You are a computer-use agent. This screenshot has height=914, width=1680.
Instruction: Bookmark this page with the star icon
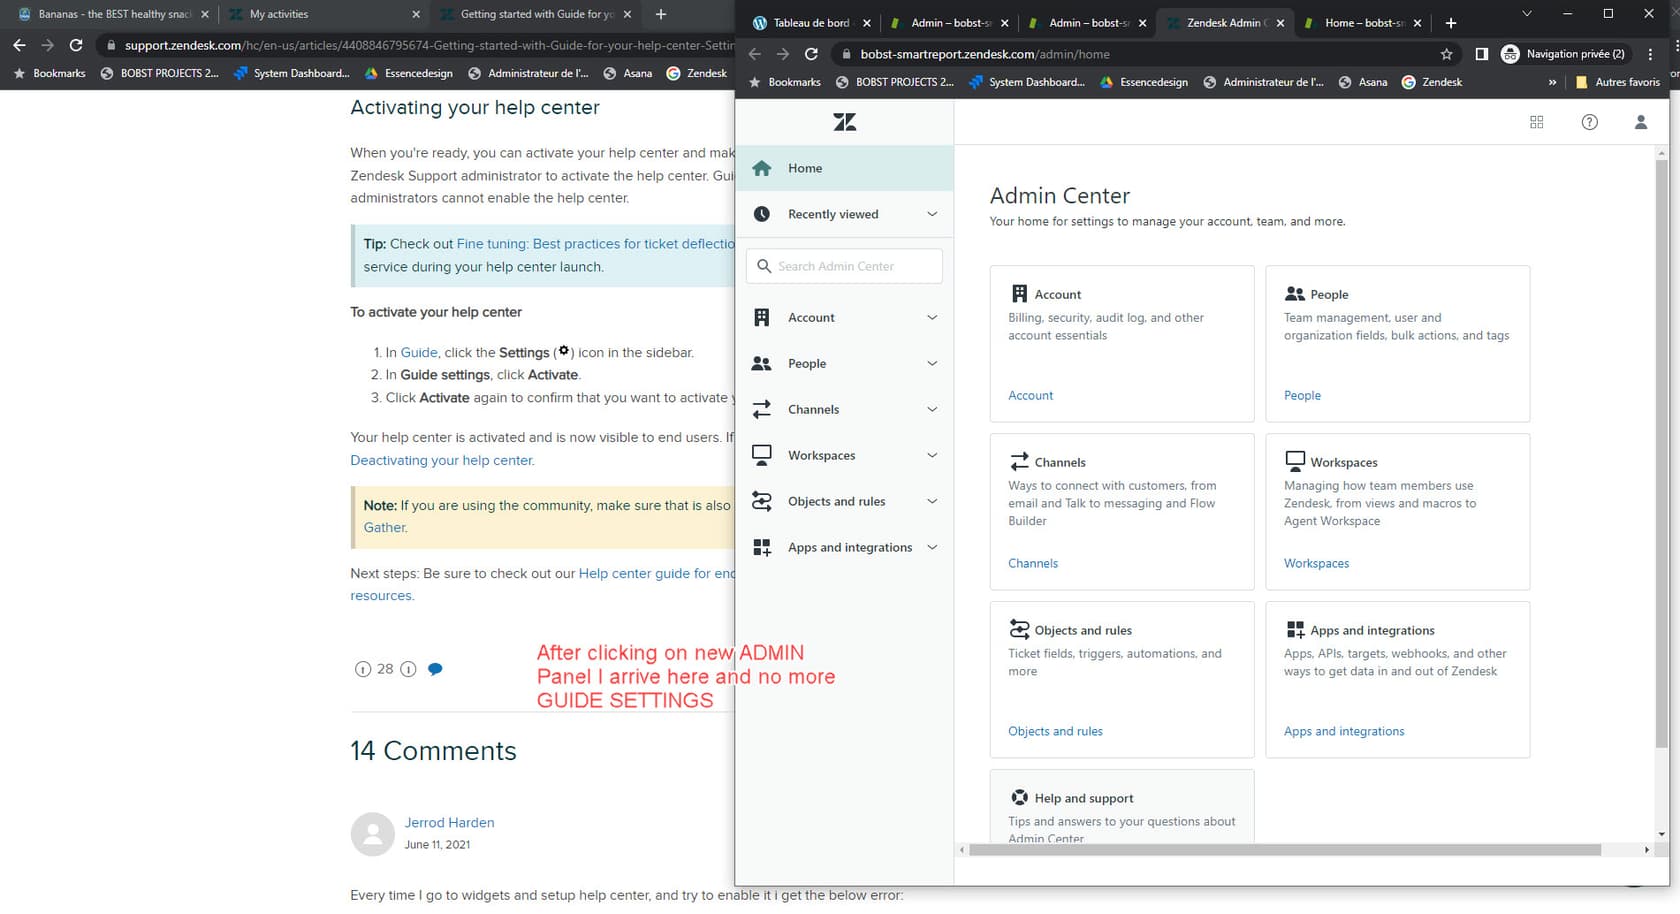(x=1446, y=54)
